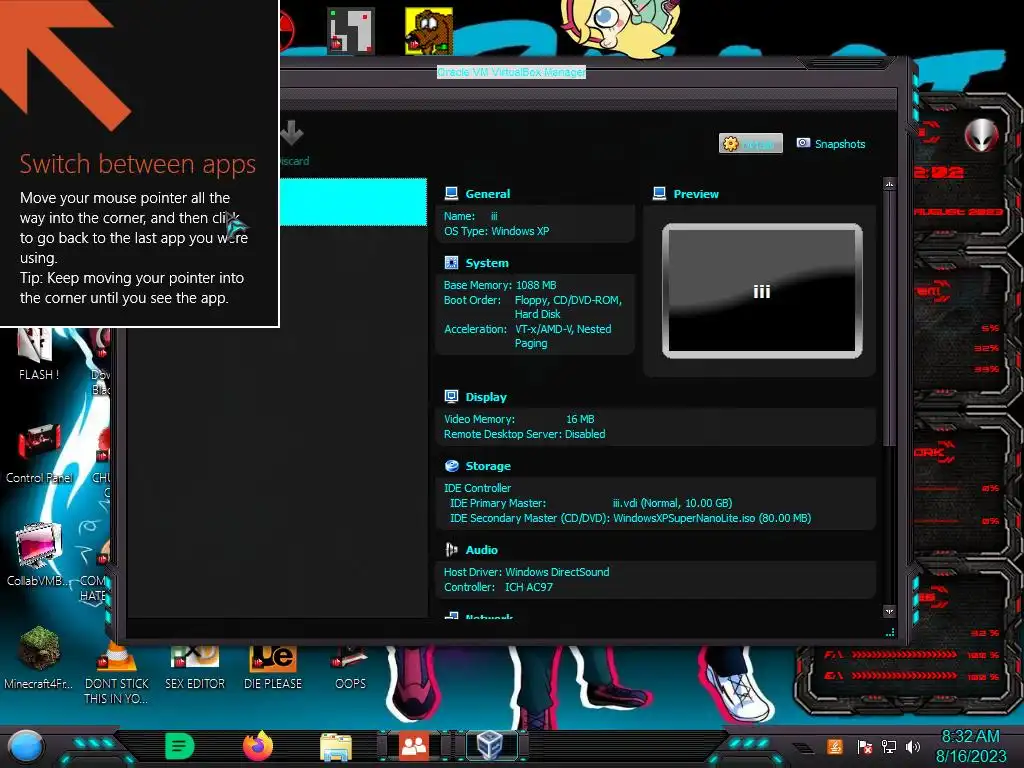Open the General section header
The height and width of the screenshot is (768, 1024).
487,194
